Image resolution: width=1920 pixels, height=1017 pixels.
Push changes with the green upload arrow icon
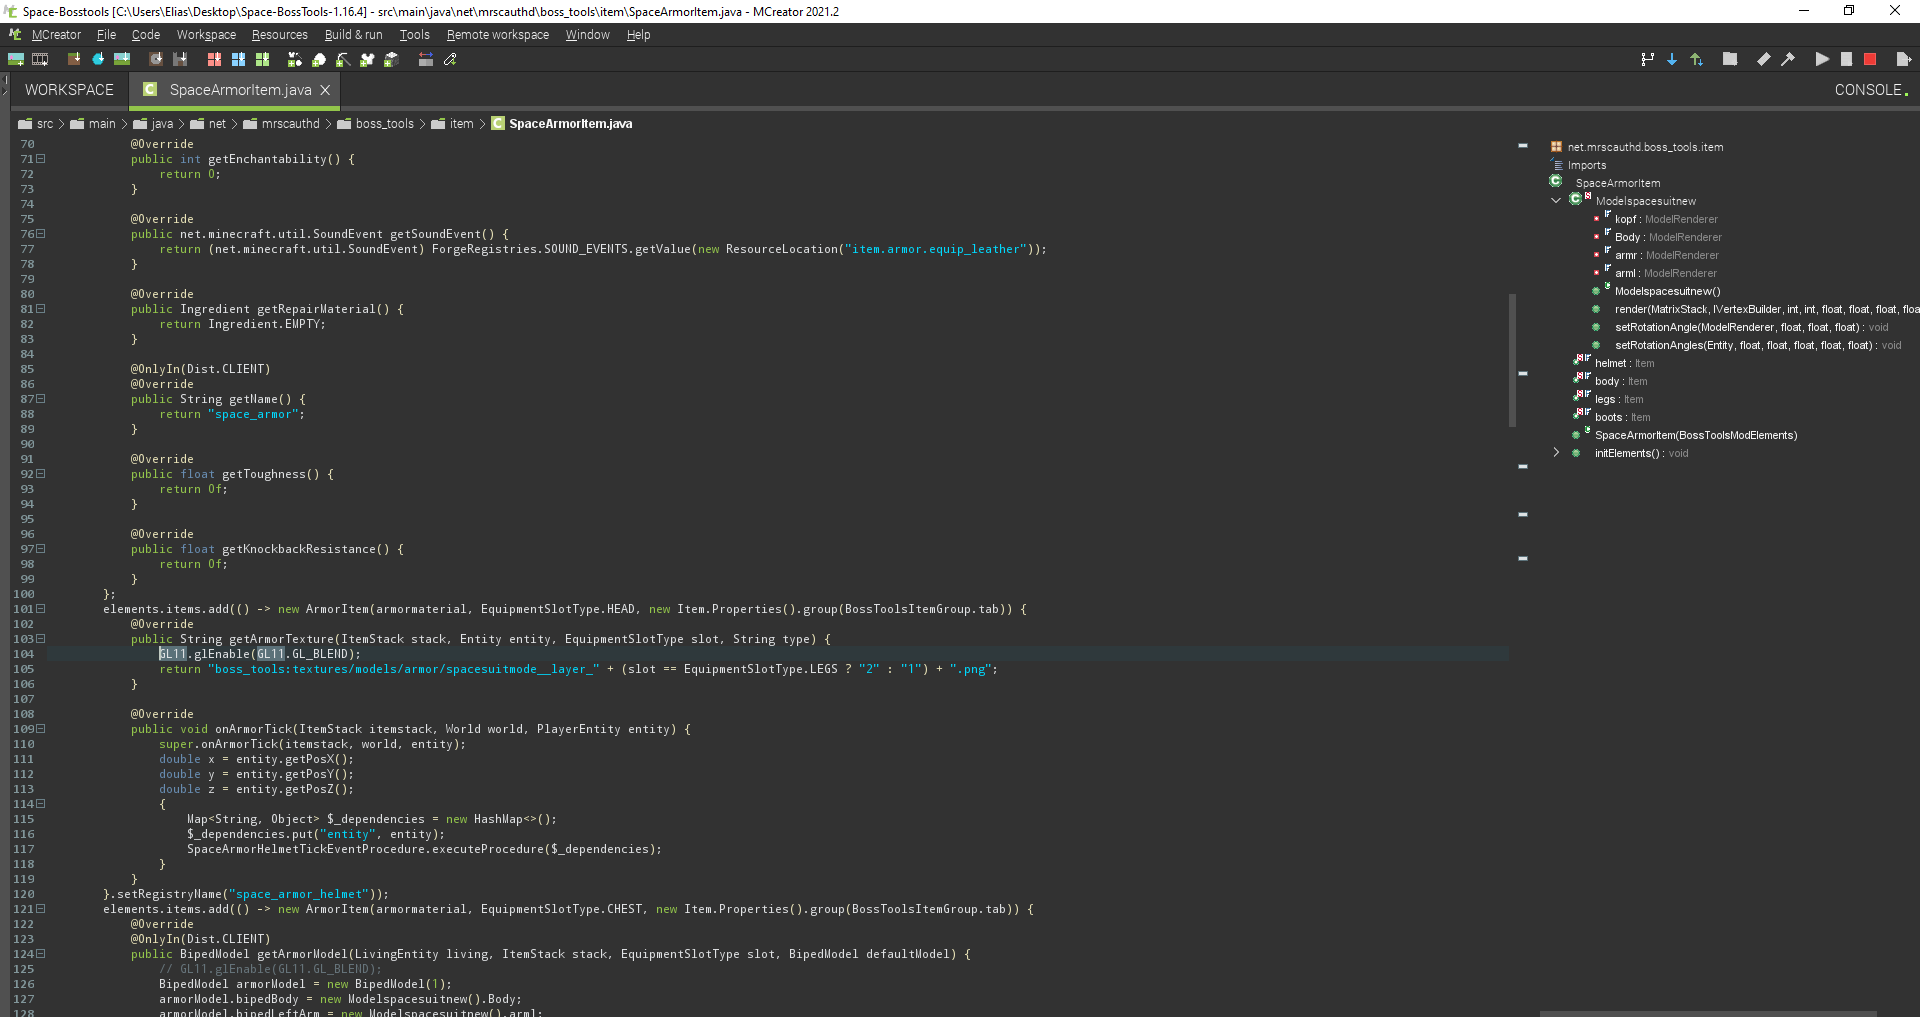(1697, 59)
